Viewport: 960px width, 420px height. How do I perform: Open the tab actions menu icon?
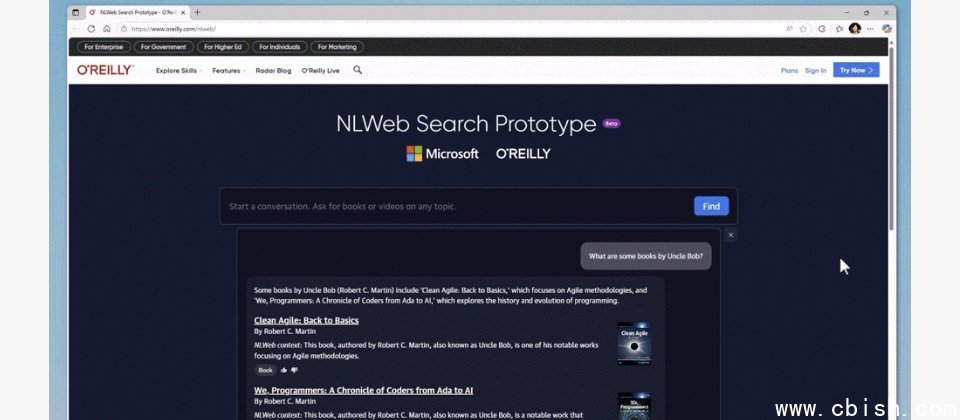coord(76,12)
